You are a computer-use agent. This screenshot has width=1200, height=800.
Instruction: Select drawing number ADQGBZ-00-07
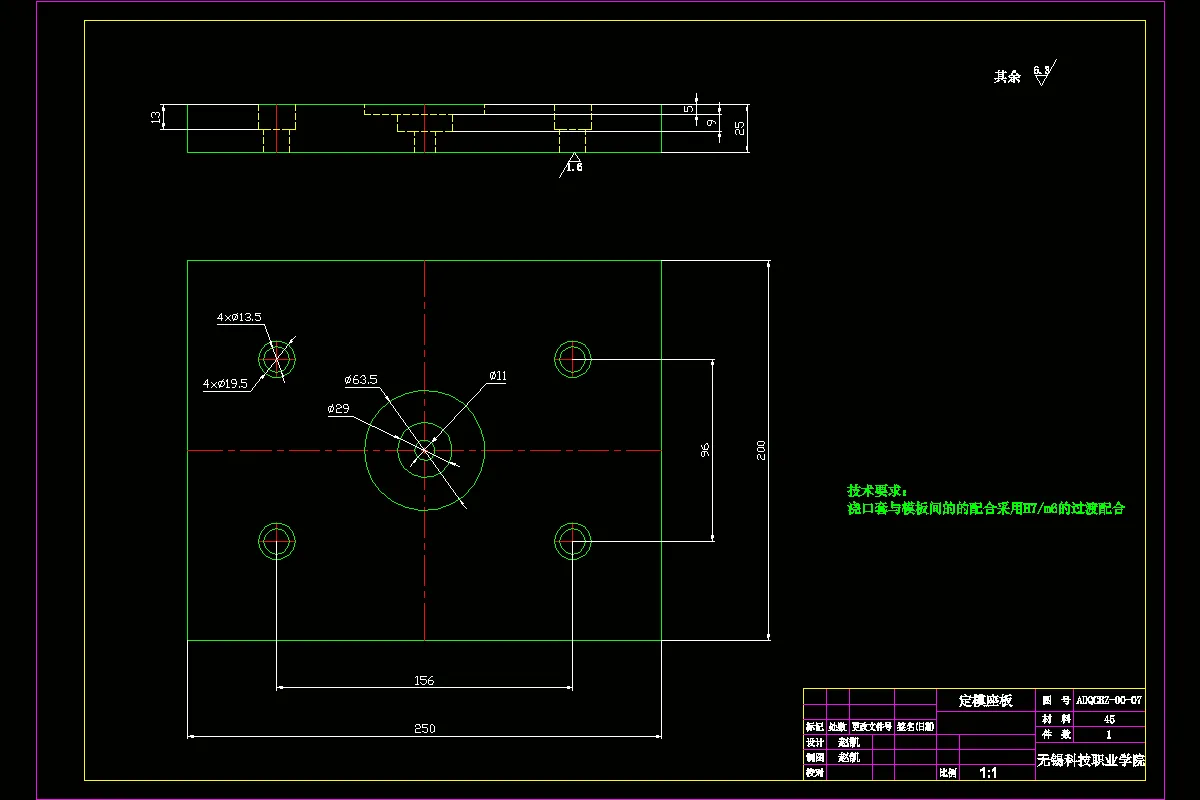coord(1108,701)
